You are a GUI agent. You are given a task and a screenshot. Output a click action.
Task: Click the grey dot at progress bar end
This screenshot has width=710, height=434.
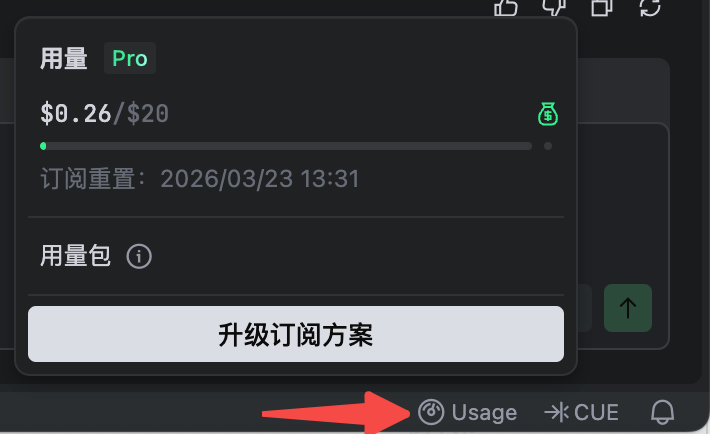(x=548, y=146)
